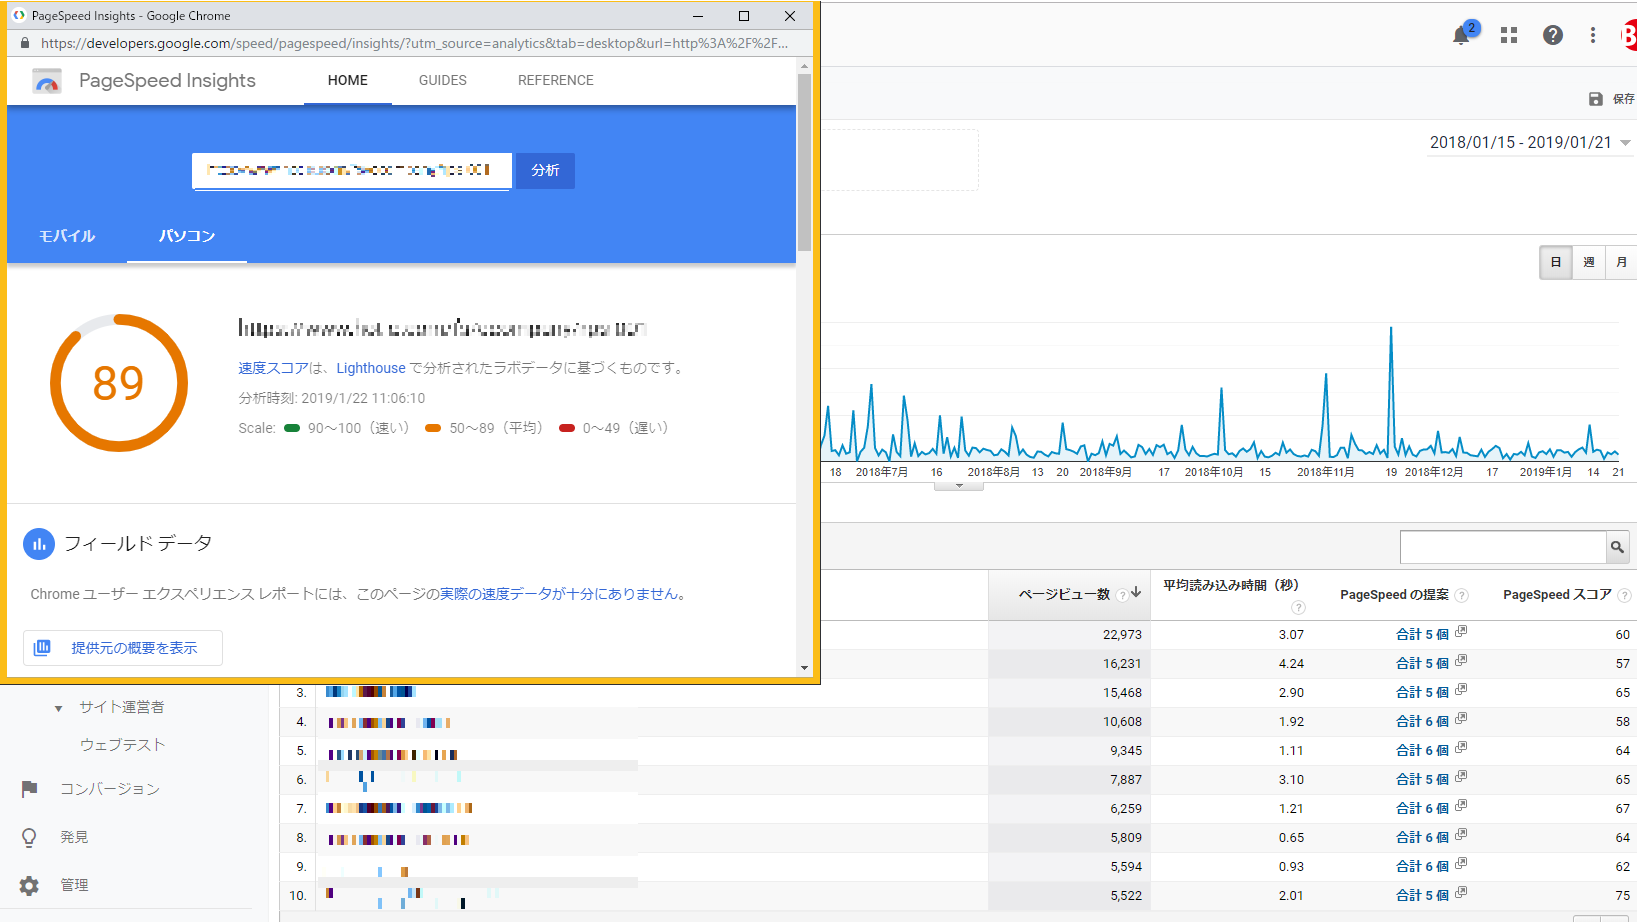The width and height of the screenshot is (1637, 922).
Task: Open the notifications bell icon
Action: tap(1461, 36)
